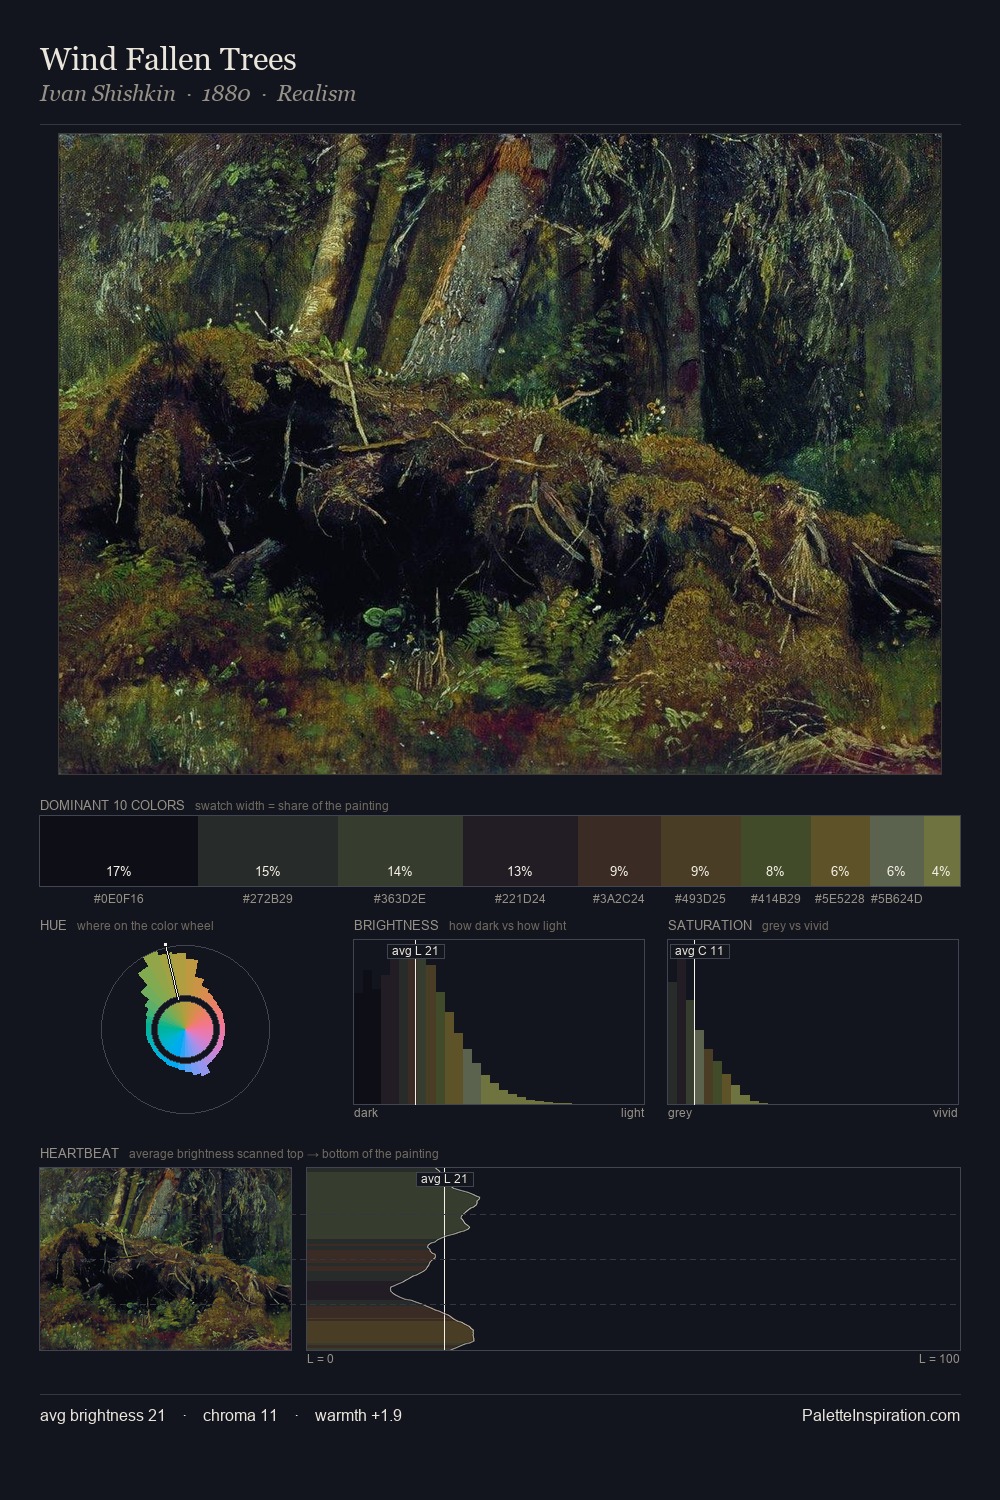
Task: Click the footer "warmth +1.9" stat
Action: coord(358,1415)
